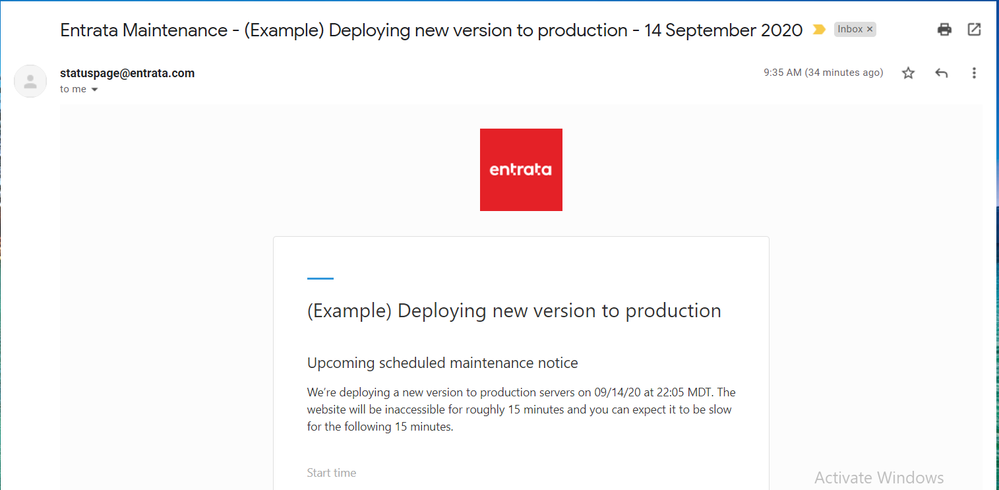This screenshot has height=490, width=999.
Task: Click the '9:35 AM (34 minutes ago)' timestamp
Action: click(x=823, y=73)
